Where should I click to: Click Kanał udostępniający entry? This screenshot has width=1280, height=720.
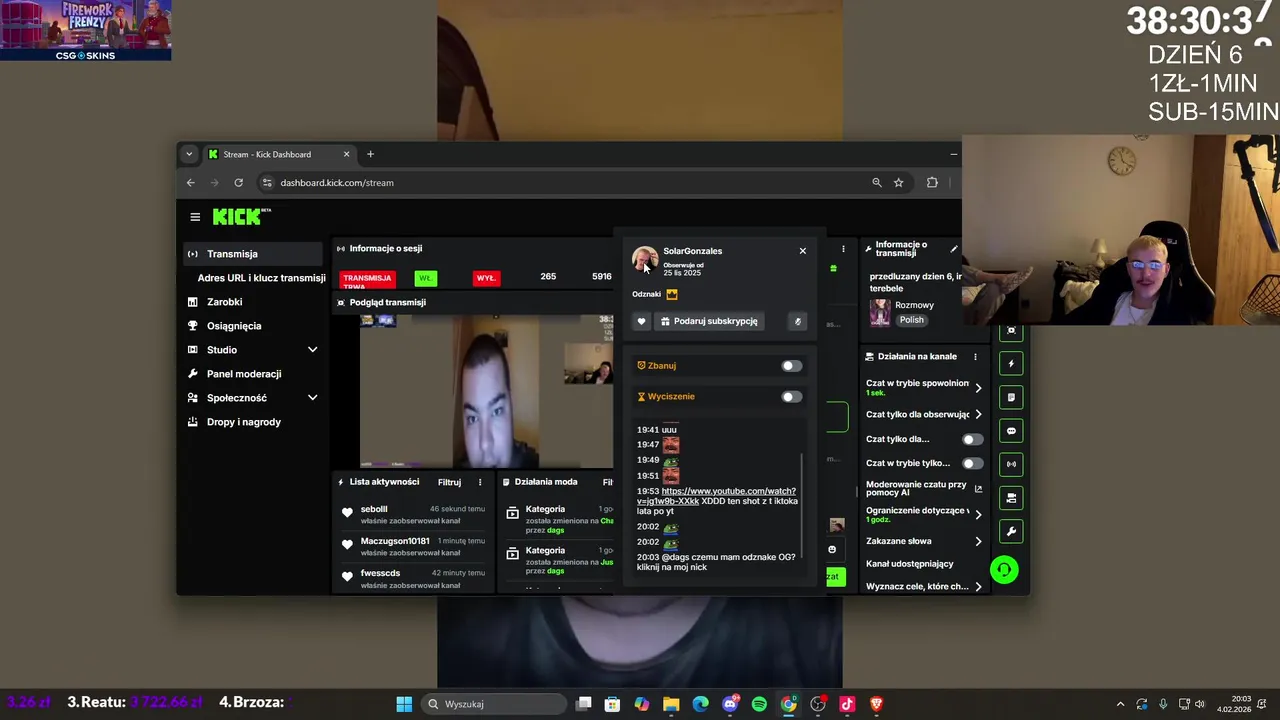click(909, 564)
